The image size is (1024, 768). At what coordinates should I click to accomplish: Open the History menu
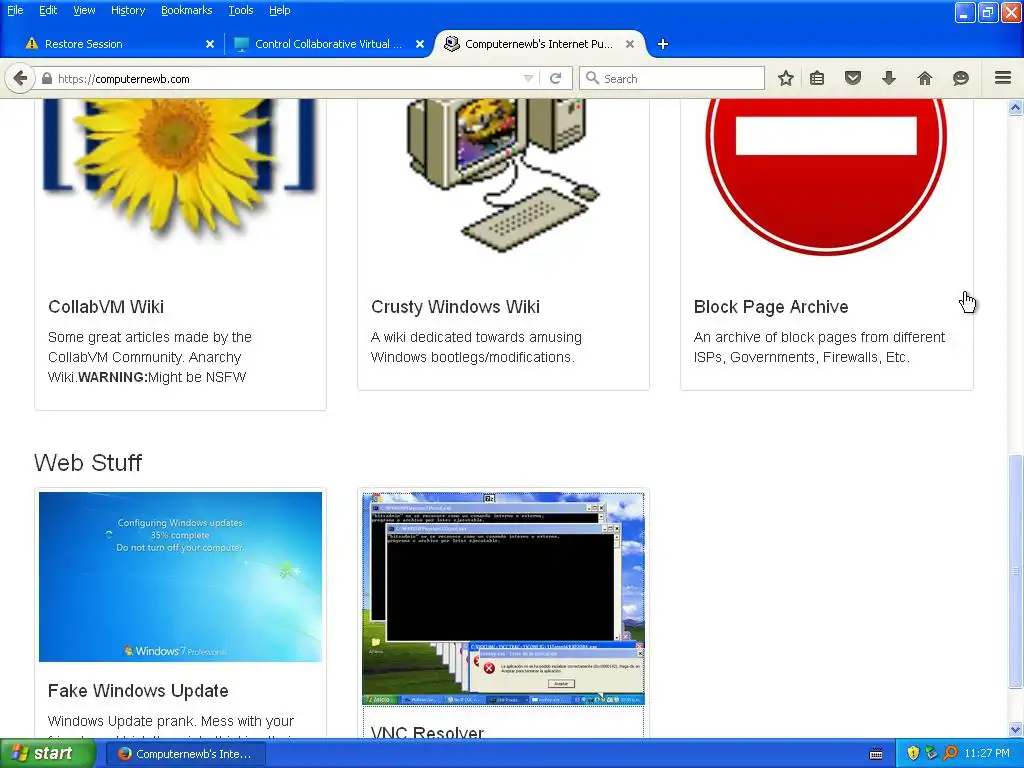tap(127, 10)
